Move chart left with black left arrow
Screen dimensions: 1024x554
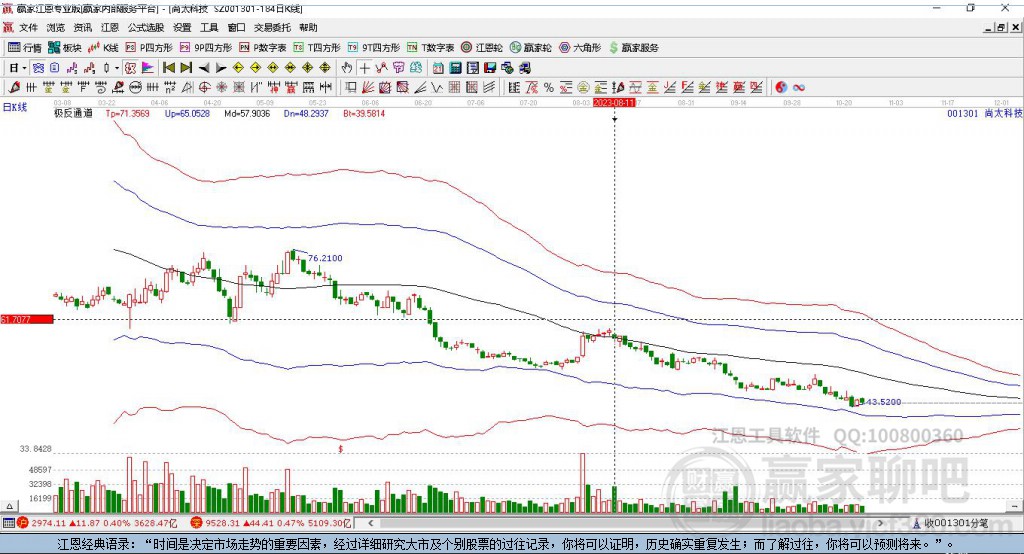[x=204, y=68]
